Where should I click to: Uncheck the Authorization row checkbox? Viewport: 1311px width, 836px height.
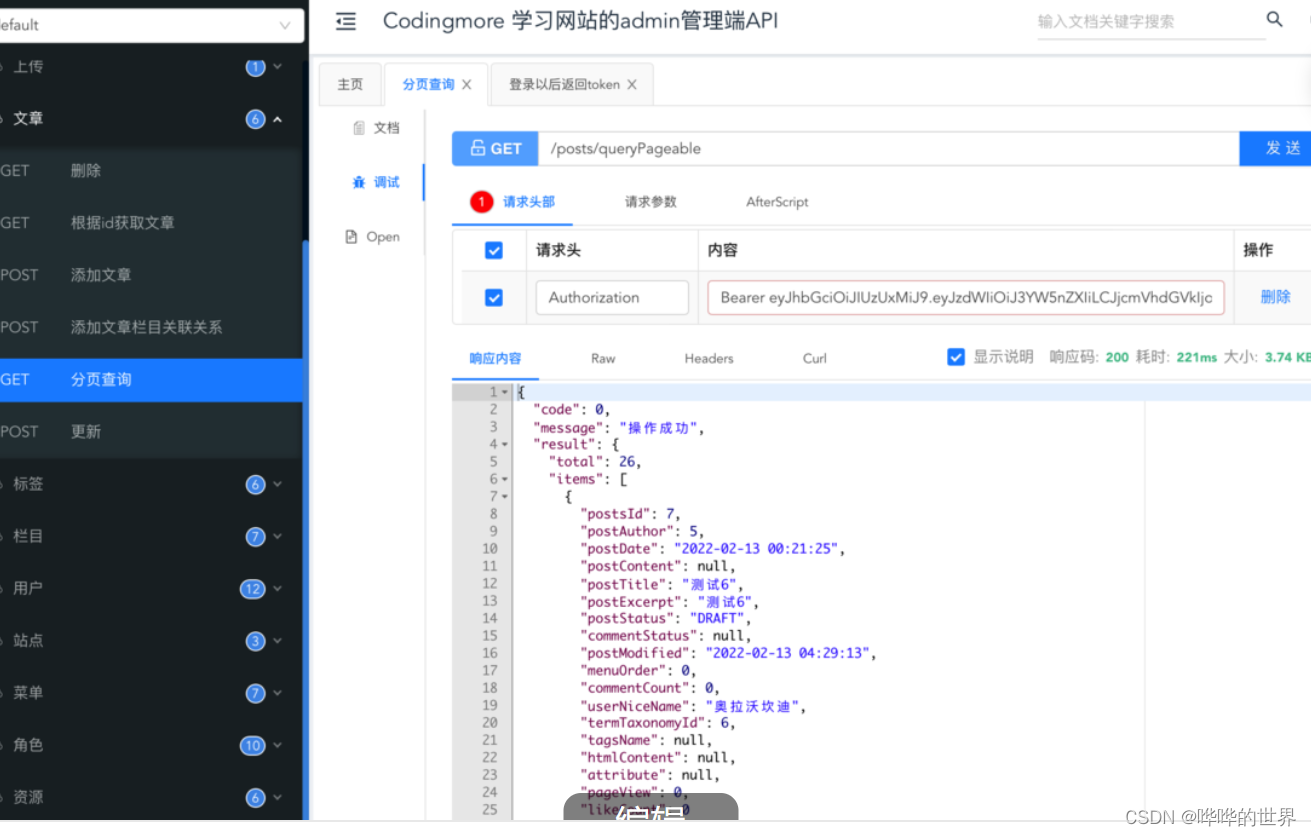(x=494, y=297)
